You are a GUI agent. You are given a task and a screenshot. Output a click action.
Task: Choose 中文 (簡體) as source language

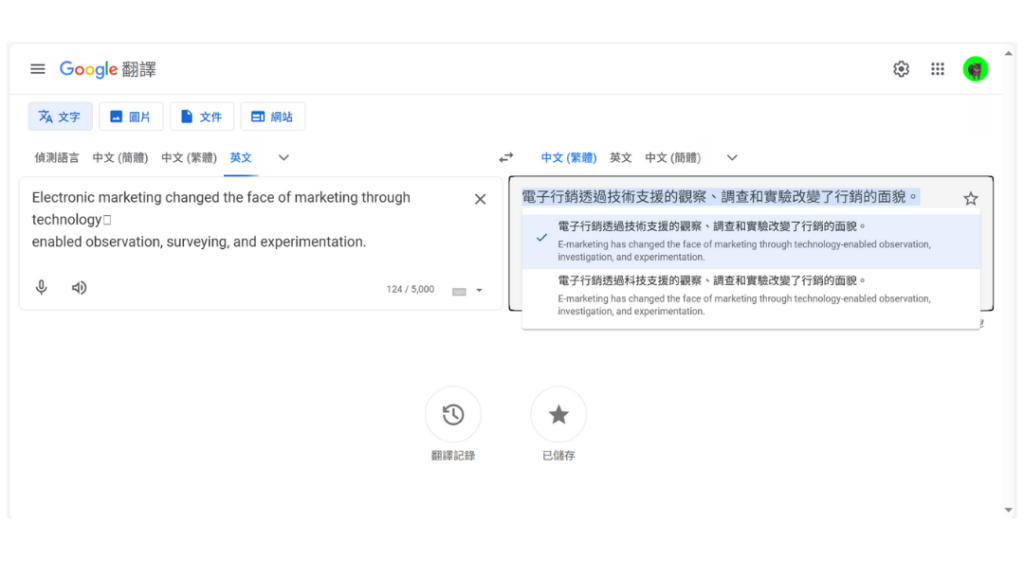click(120, 158)
